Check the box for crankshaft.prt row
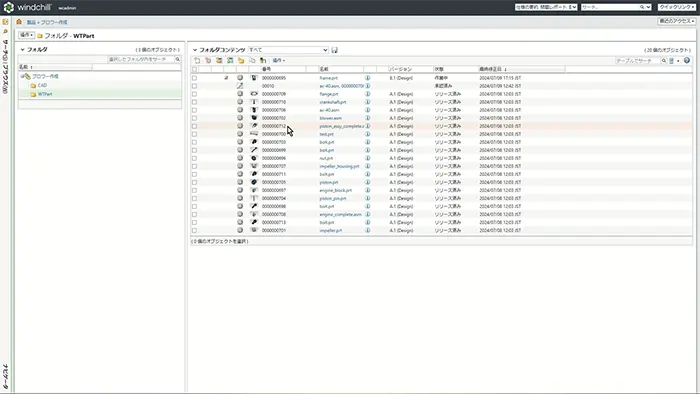 [194, 102]
